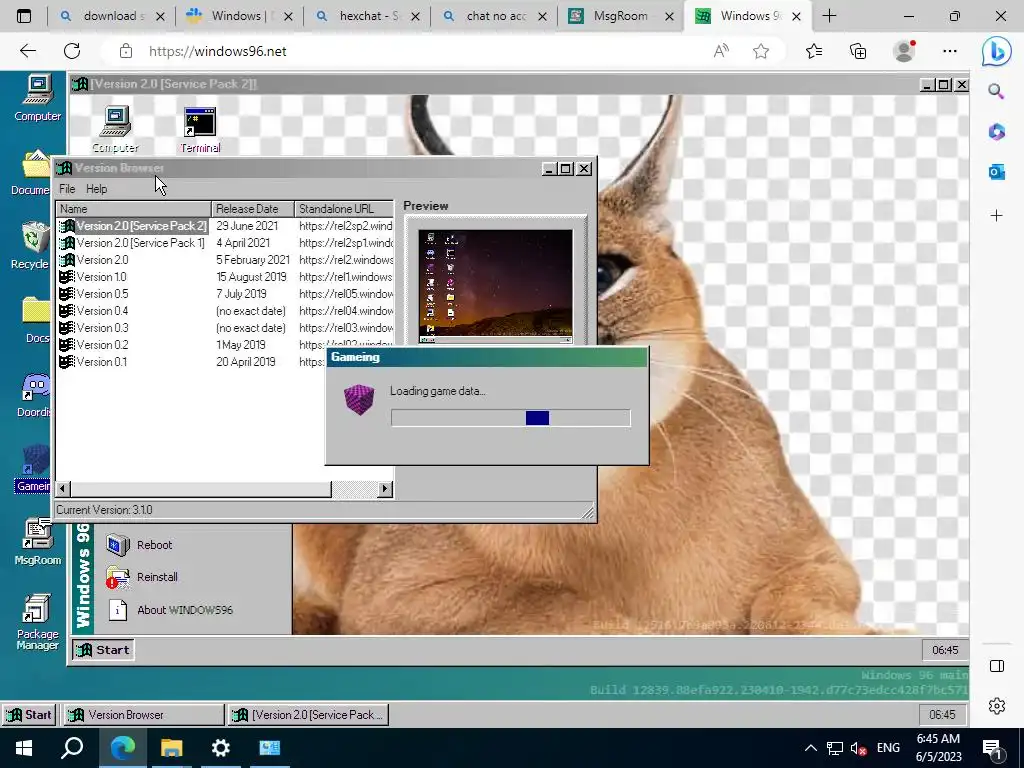The image size is (1024, 768).
Task: Open Windows Start menu on the host taskbar
Action: 24,748
